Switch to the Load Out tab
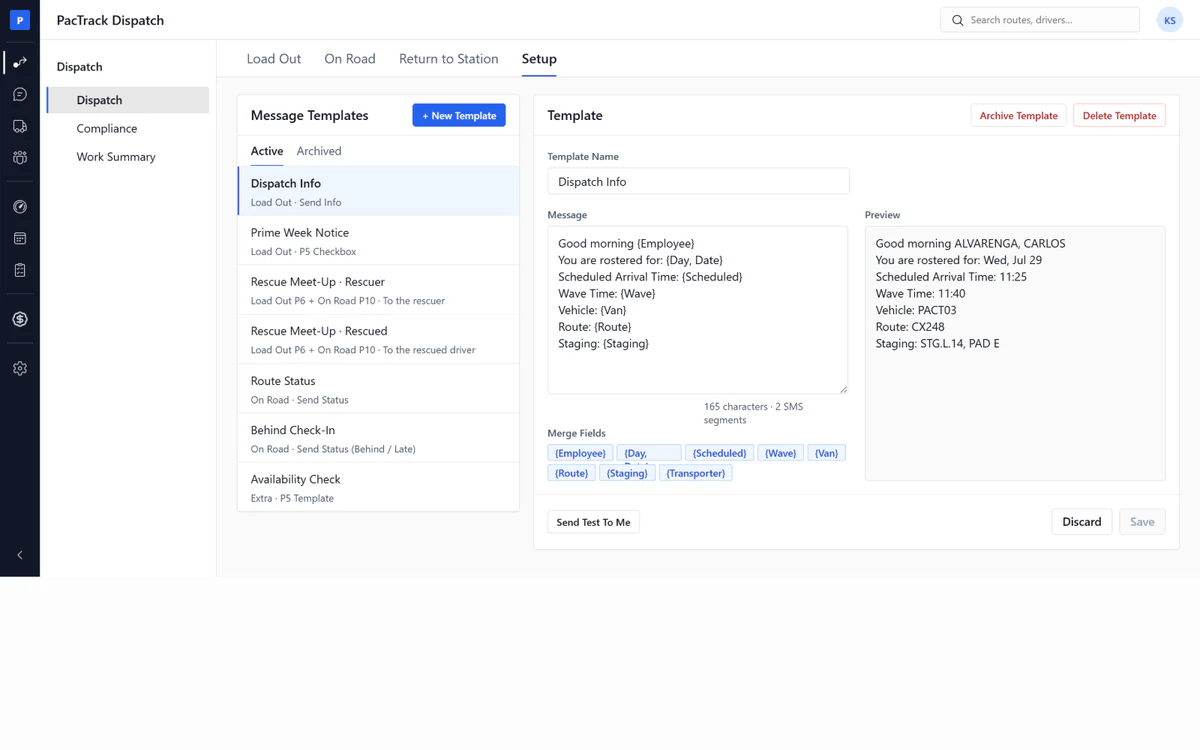Viewport: 1200px width, 750px height. pos(274,59)
